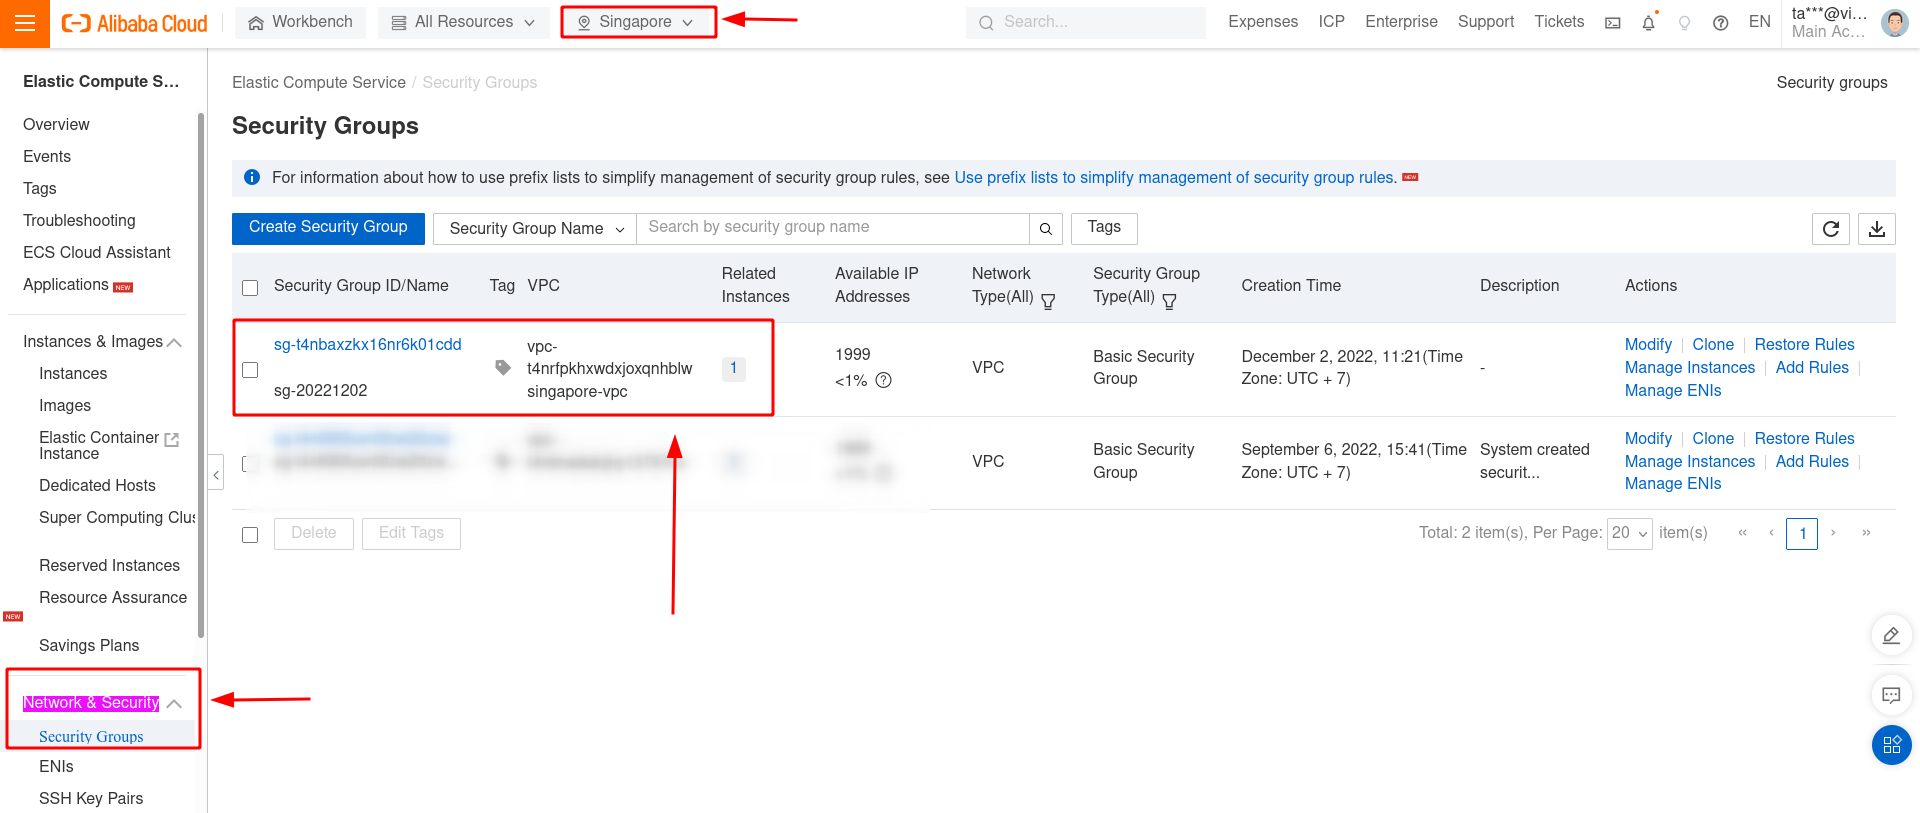Go to Instances in the sidebar
Viewport: 1920px width, 813px height.
[73, 373]
